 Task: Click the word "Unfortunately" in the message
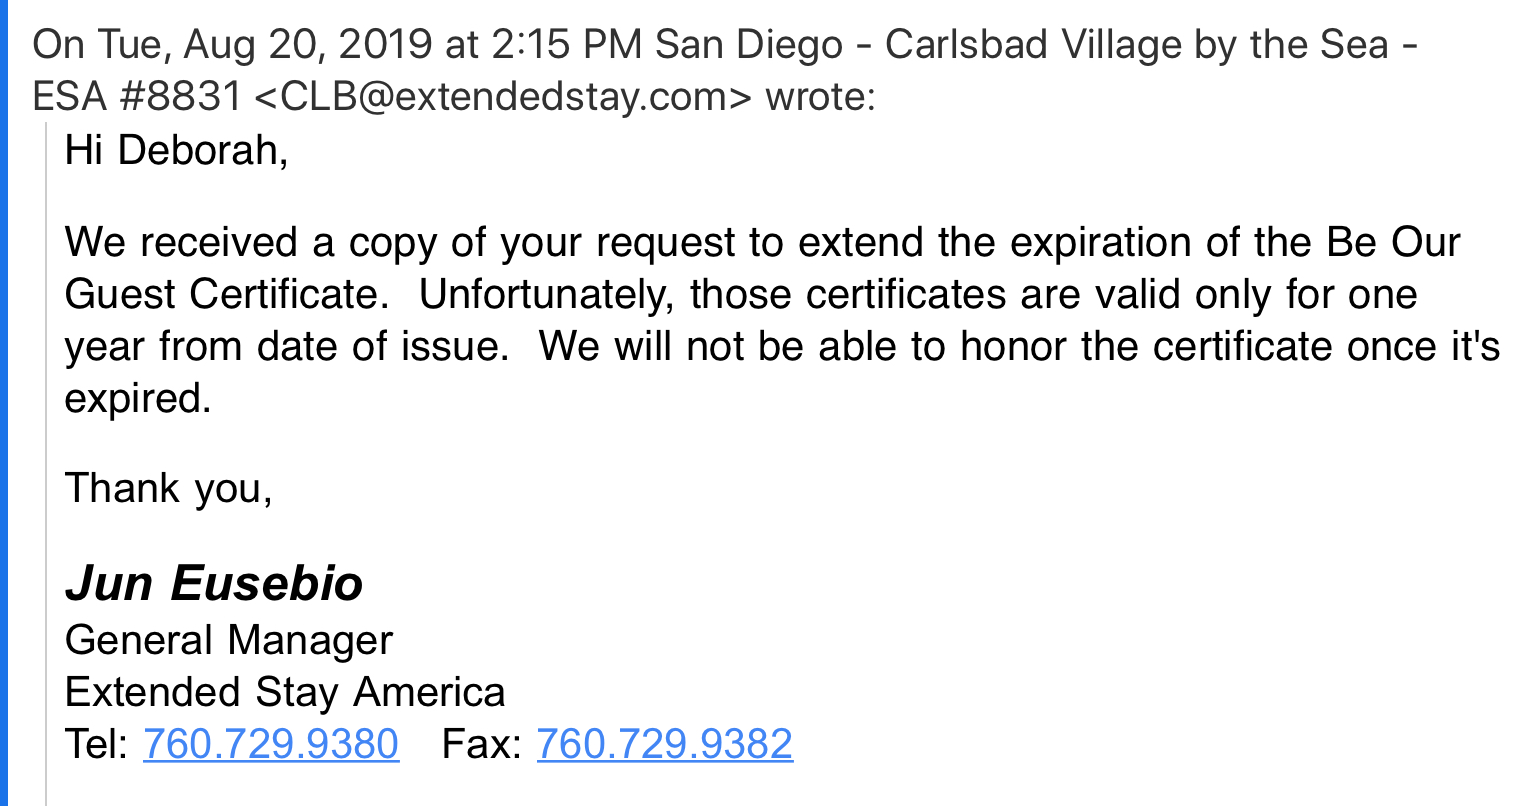tap(546, 295)
